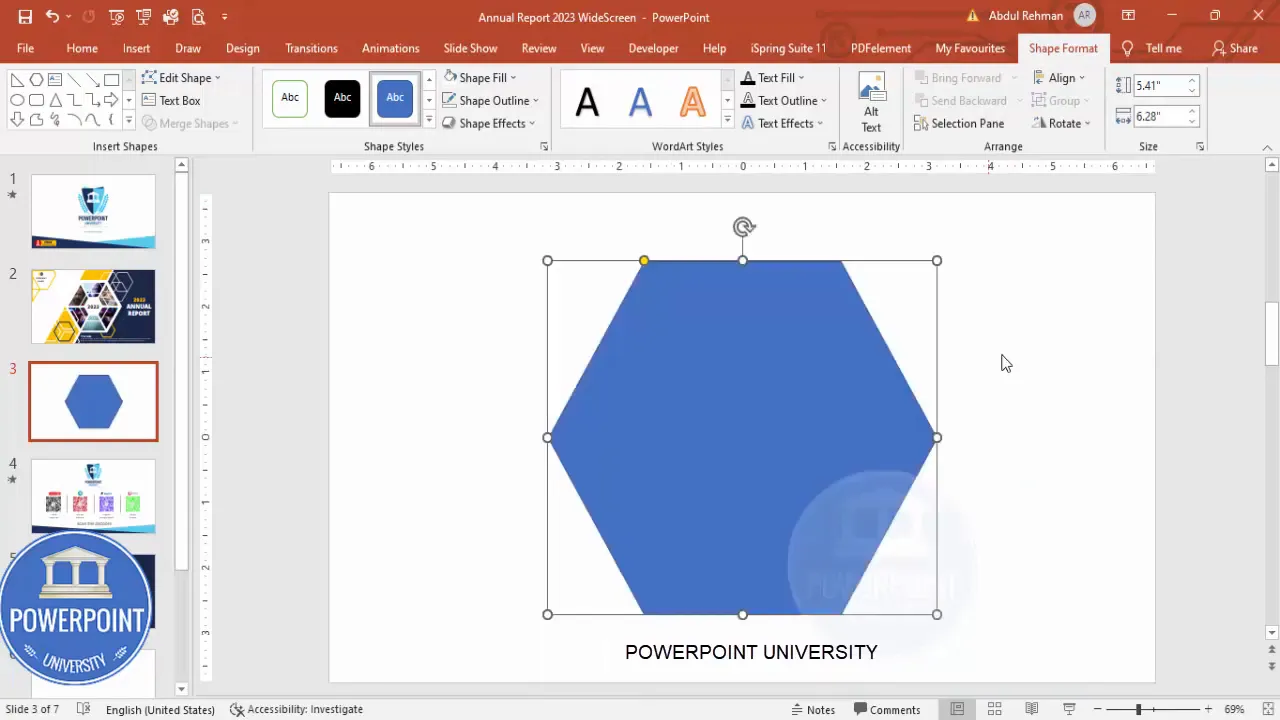Undo the last action

(52, 17)
